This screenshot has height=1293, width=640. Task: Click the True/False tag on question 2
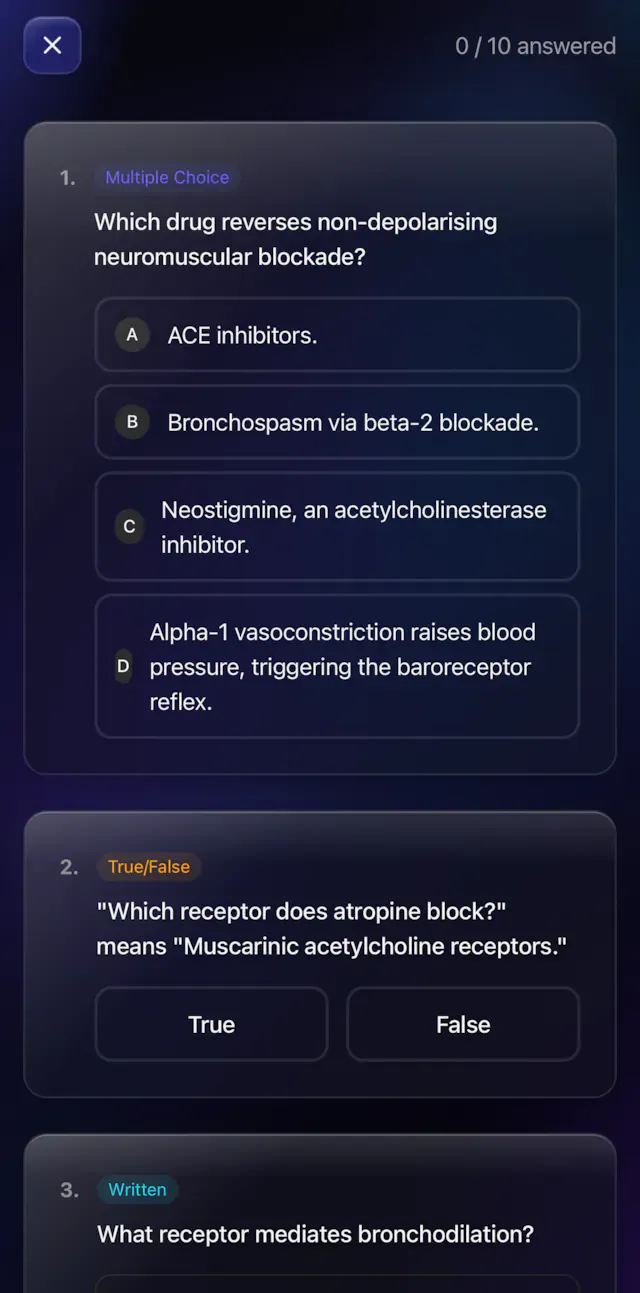pyautogui.click(x=148, y=867)
